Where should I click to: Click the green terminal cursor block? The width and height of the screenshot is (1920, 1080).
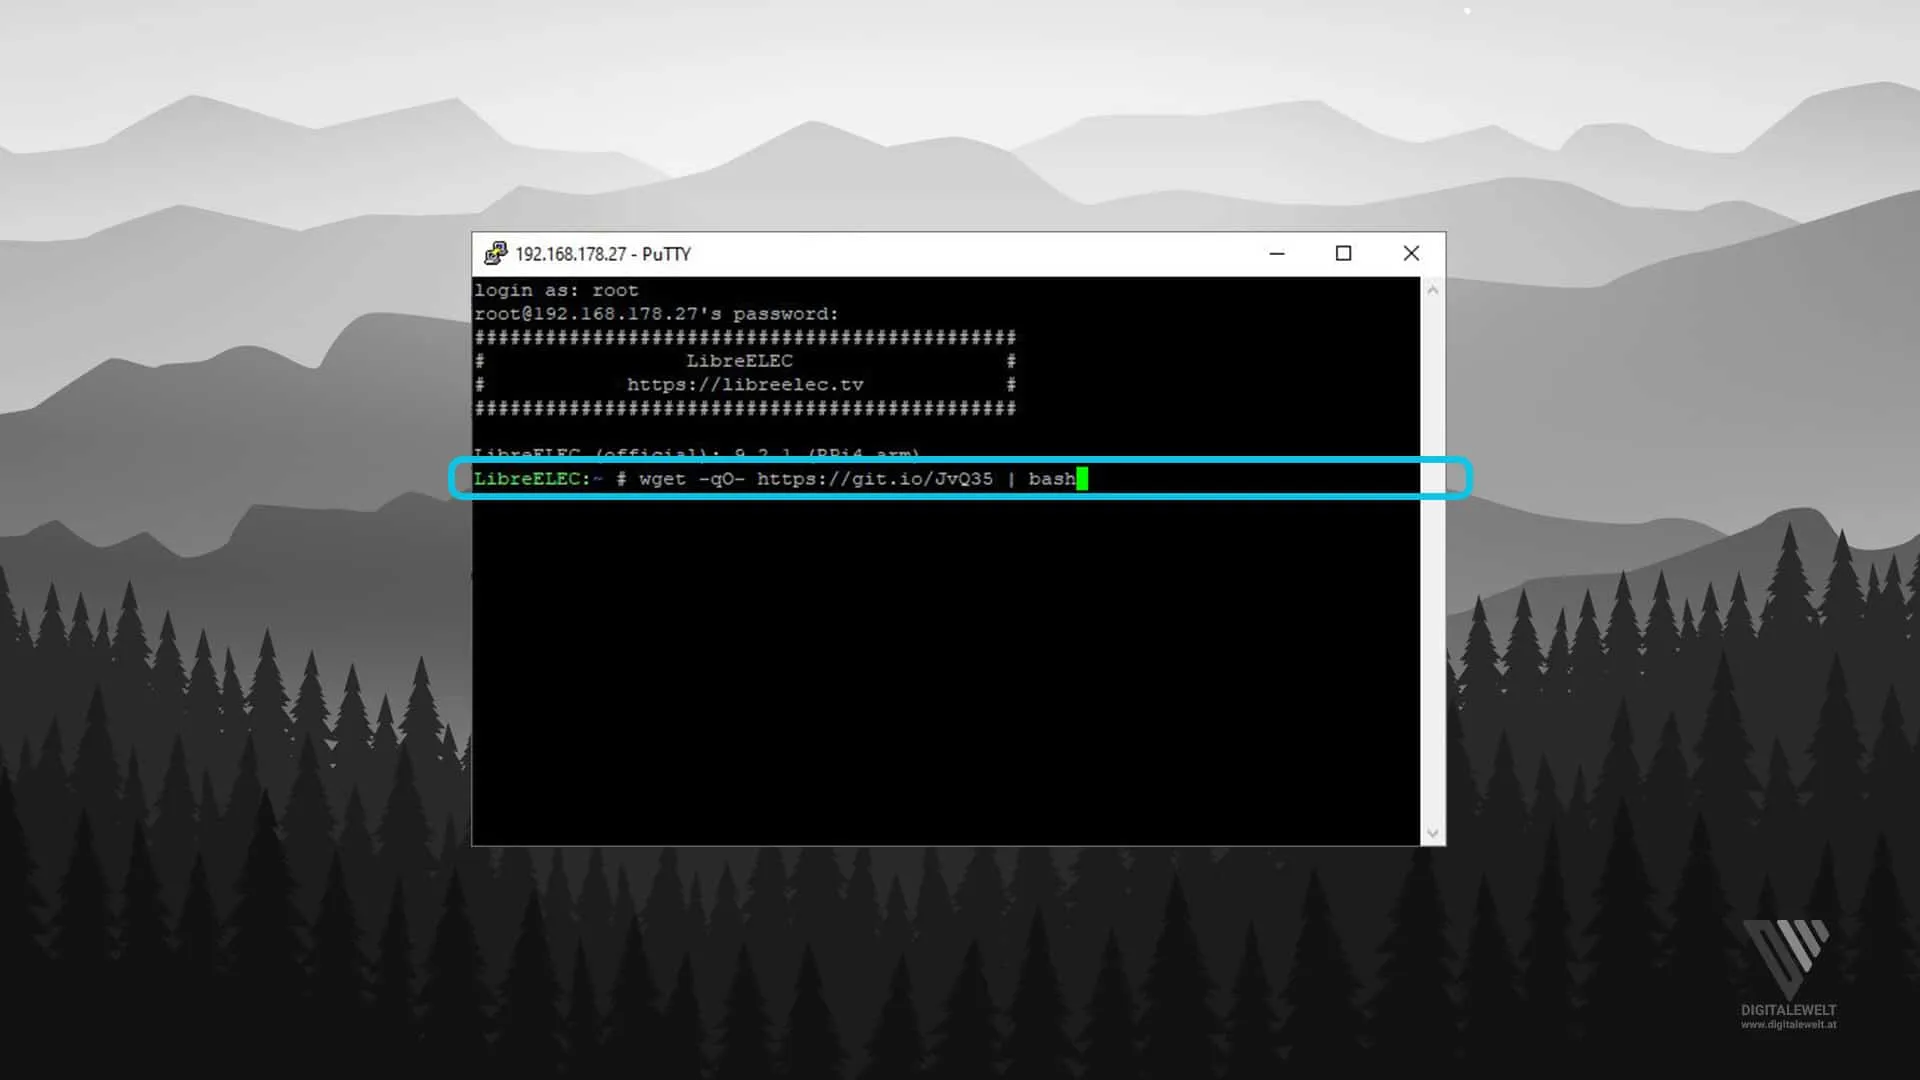click(x=1082, y=479)
